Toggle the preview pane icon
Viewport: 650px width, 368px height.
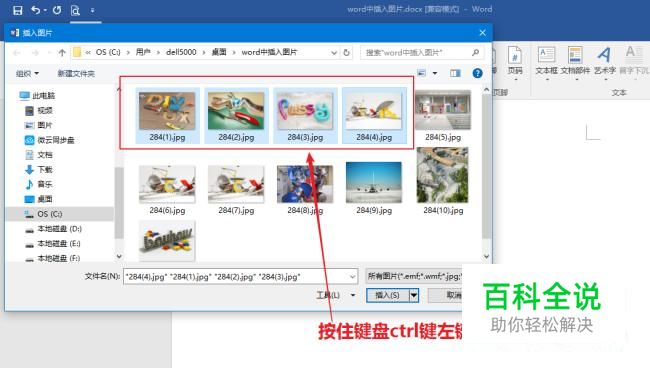click(x=455, y=73)
